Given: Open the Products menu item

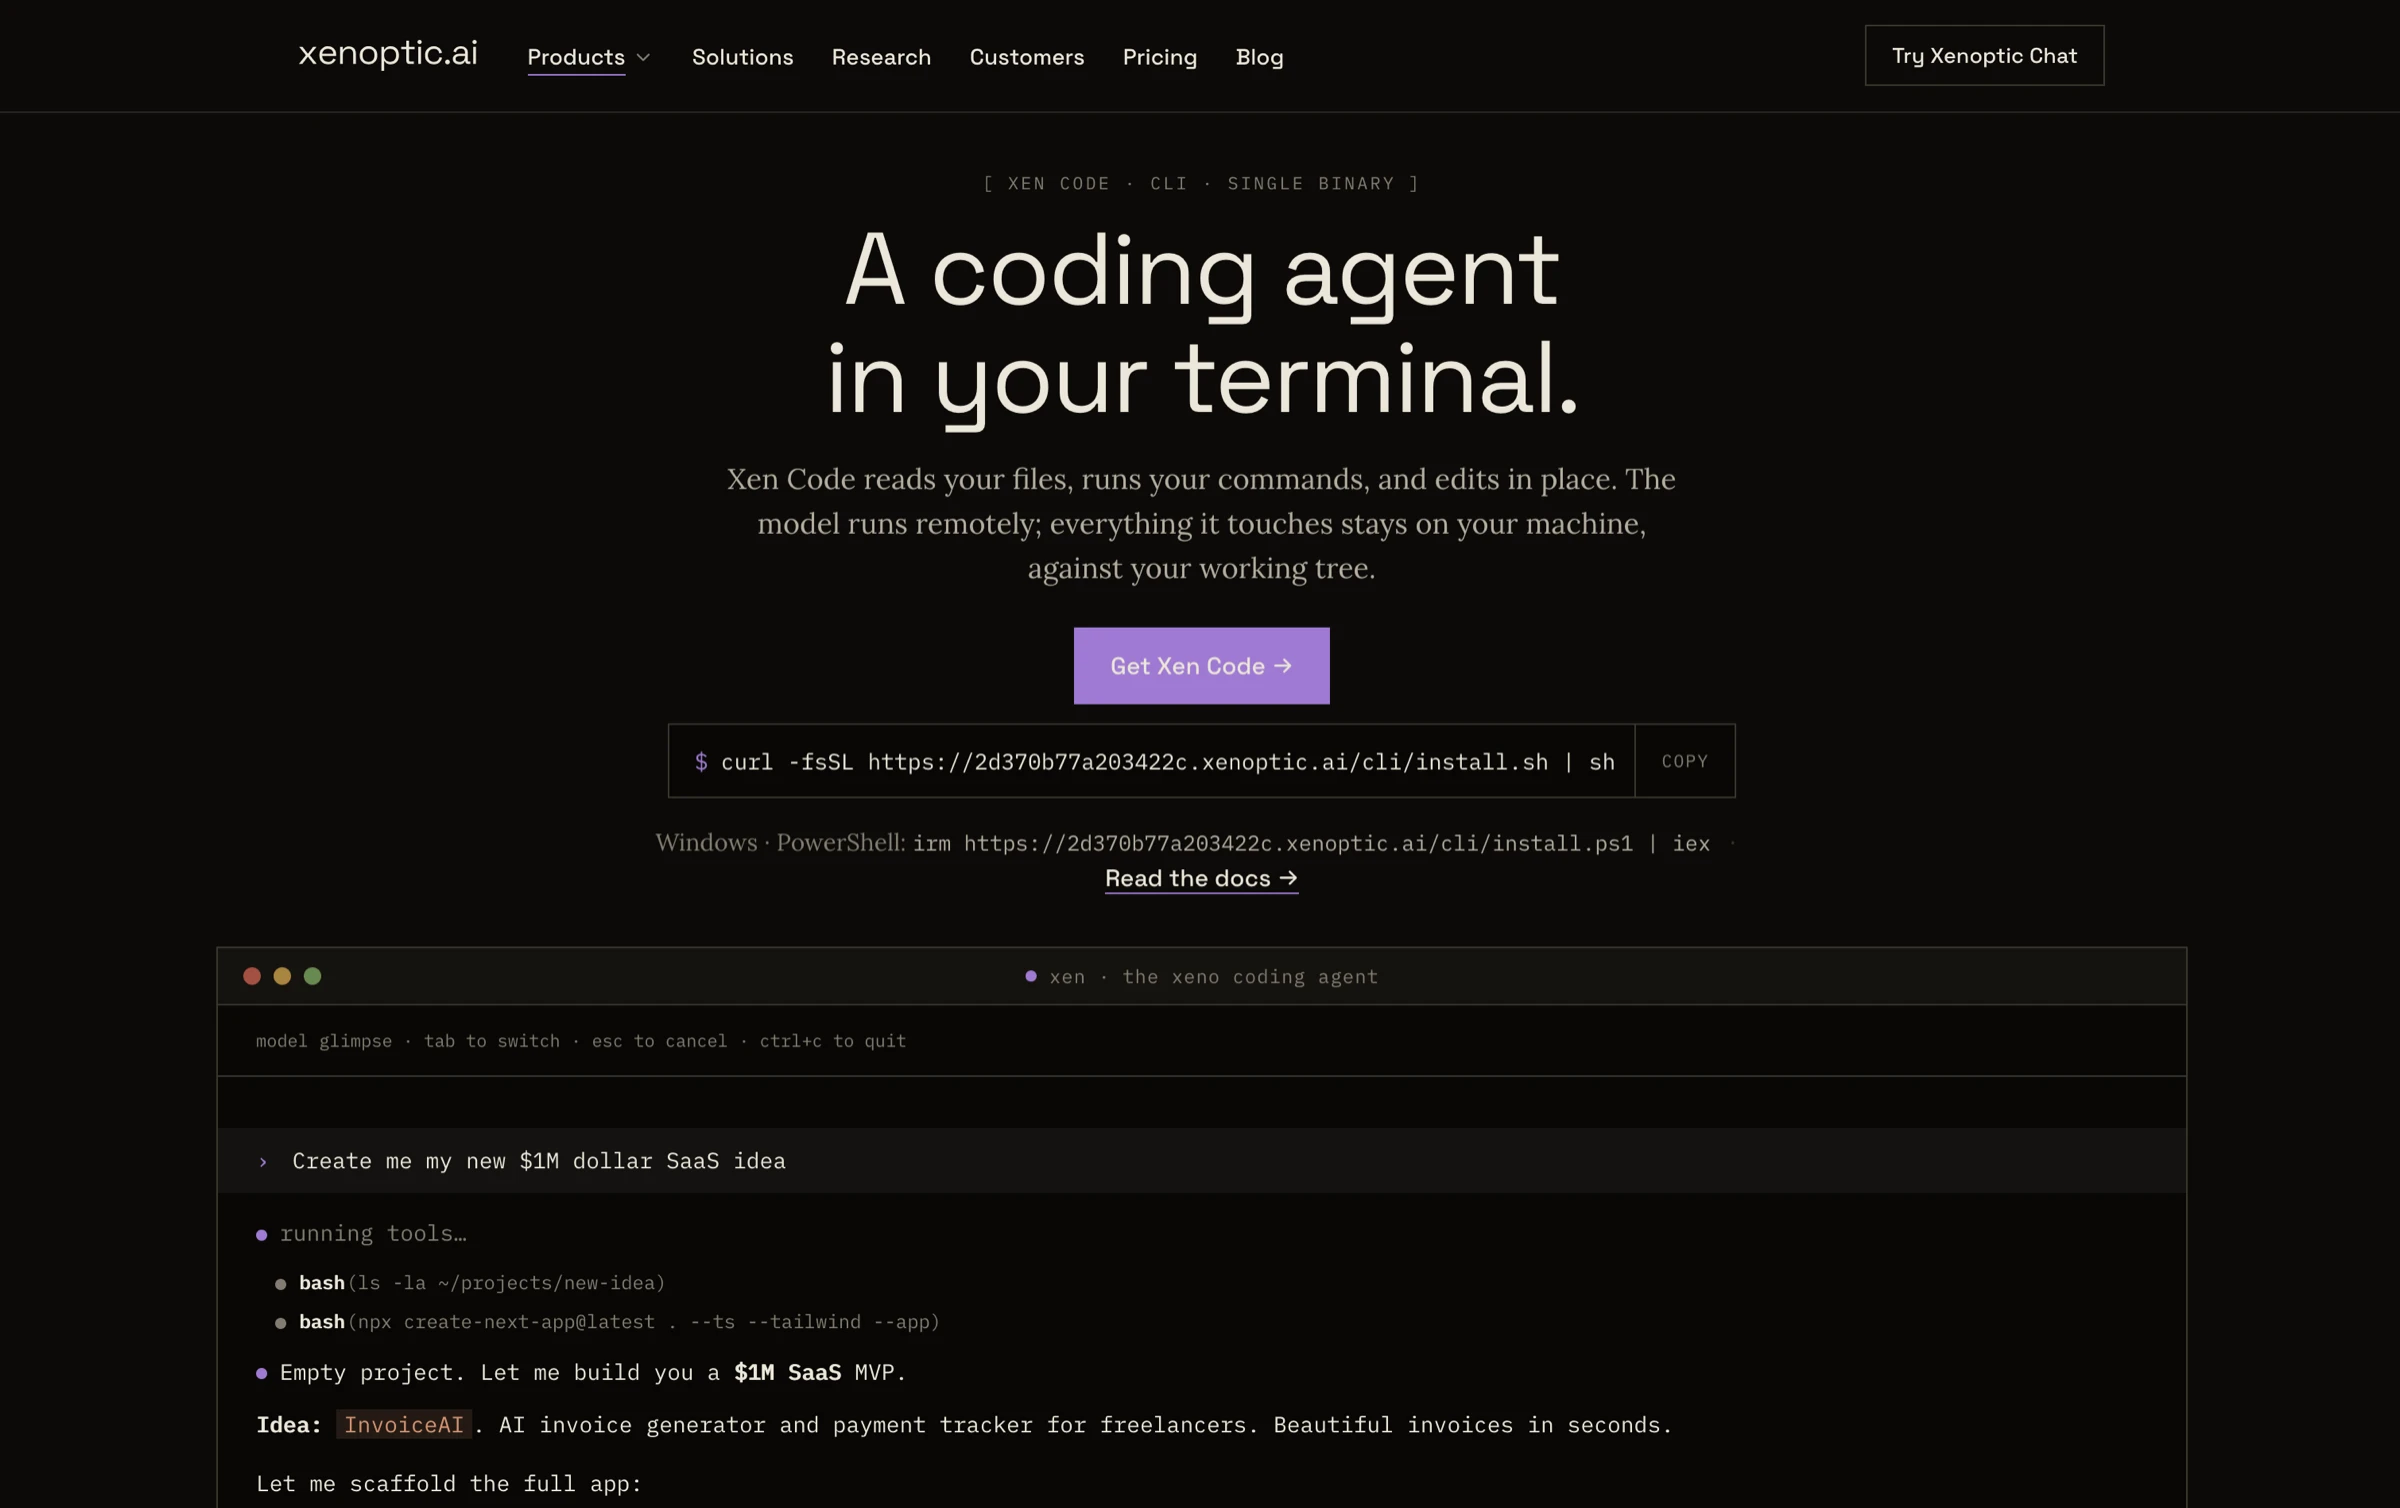Looking at the screenshot, I should click(576, 57).
